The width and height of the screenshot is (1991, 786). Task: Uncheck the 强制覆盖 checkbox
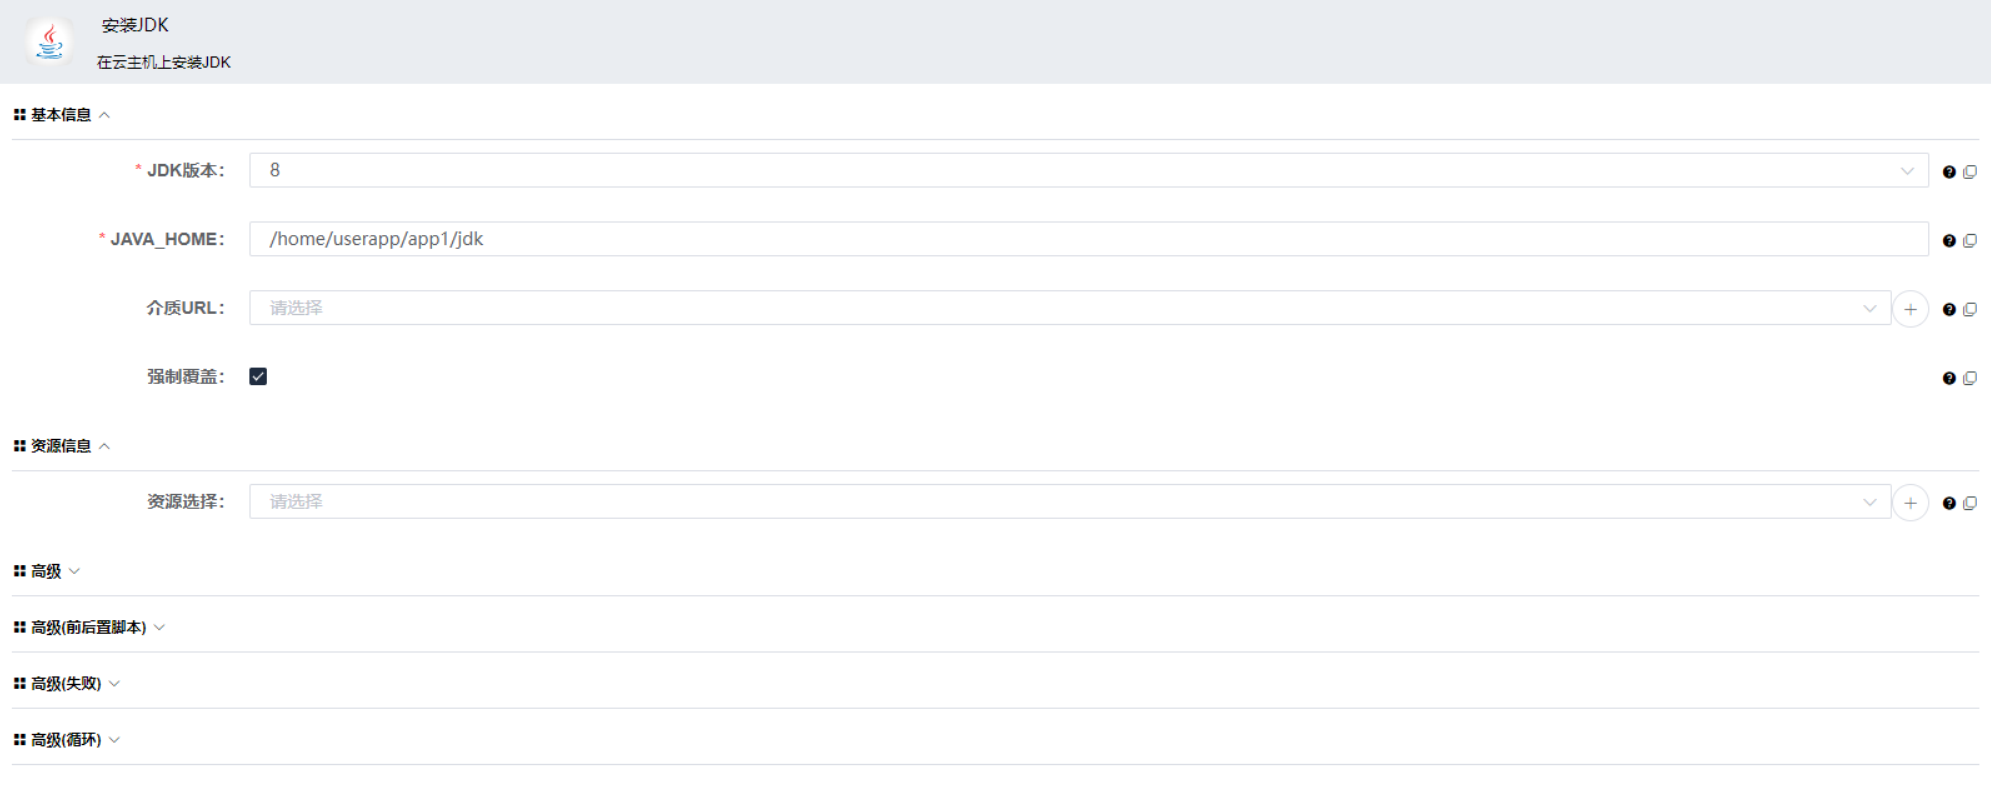[258, 376]
